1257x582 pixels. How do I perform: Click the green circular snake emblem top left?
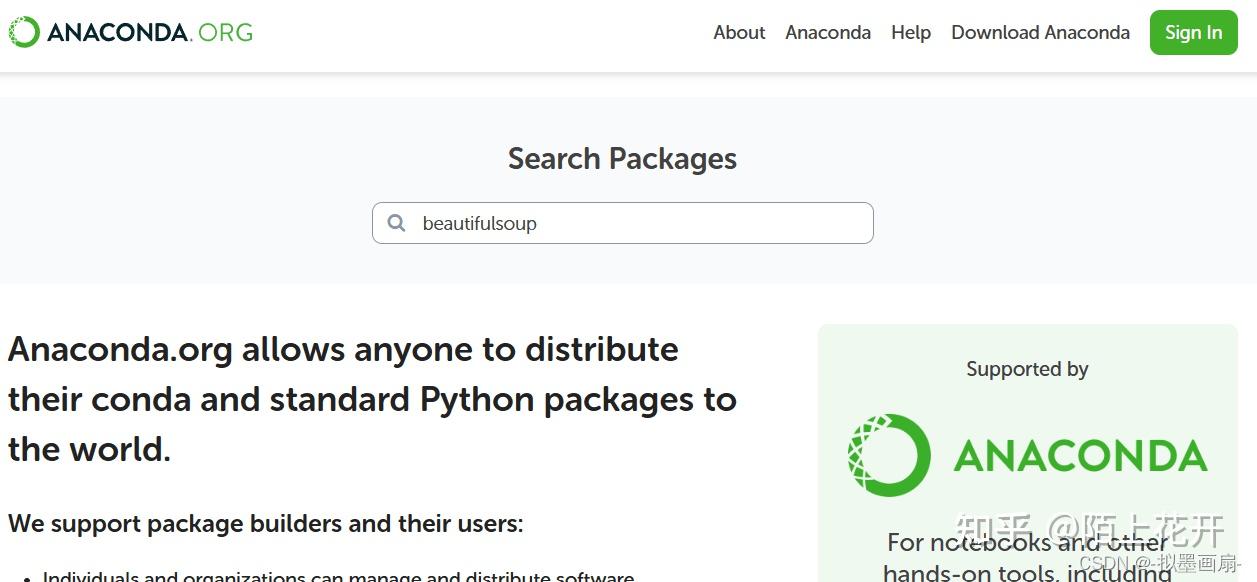[22, 31]
